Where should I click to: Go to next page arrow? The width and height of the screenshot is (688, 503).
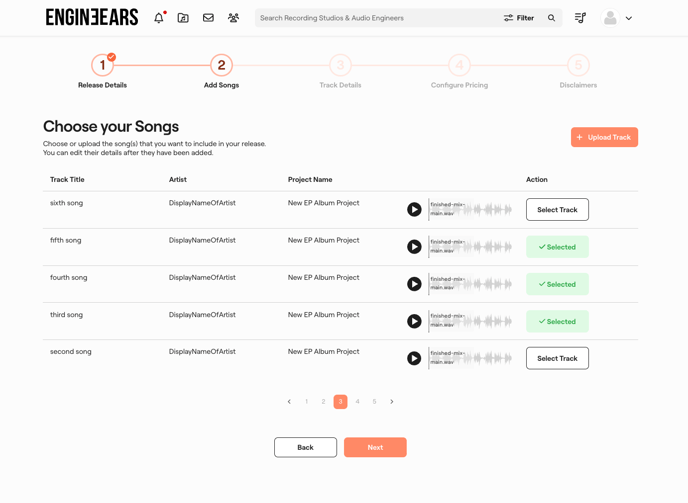392,402
